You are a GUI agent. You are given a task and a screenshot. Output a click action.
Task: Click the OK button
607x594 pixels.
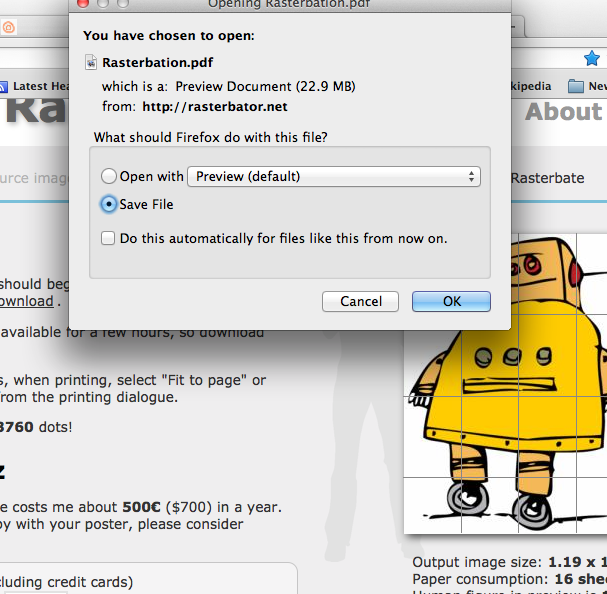(x=451, y=301)
